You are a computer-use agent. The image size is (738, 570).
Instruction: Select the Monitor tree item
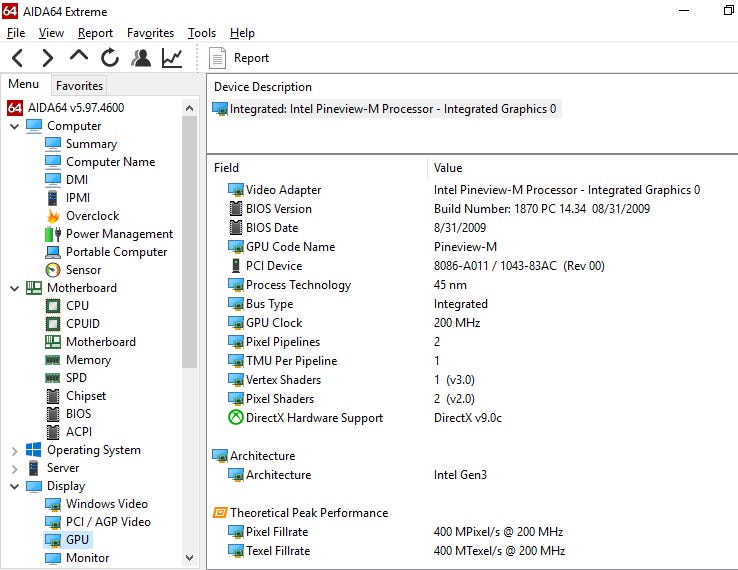pyautogui.click(x=77, y=558)
